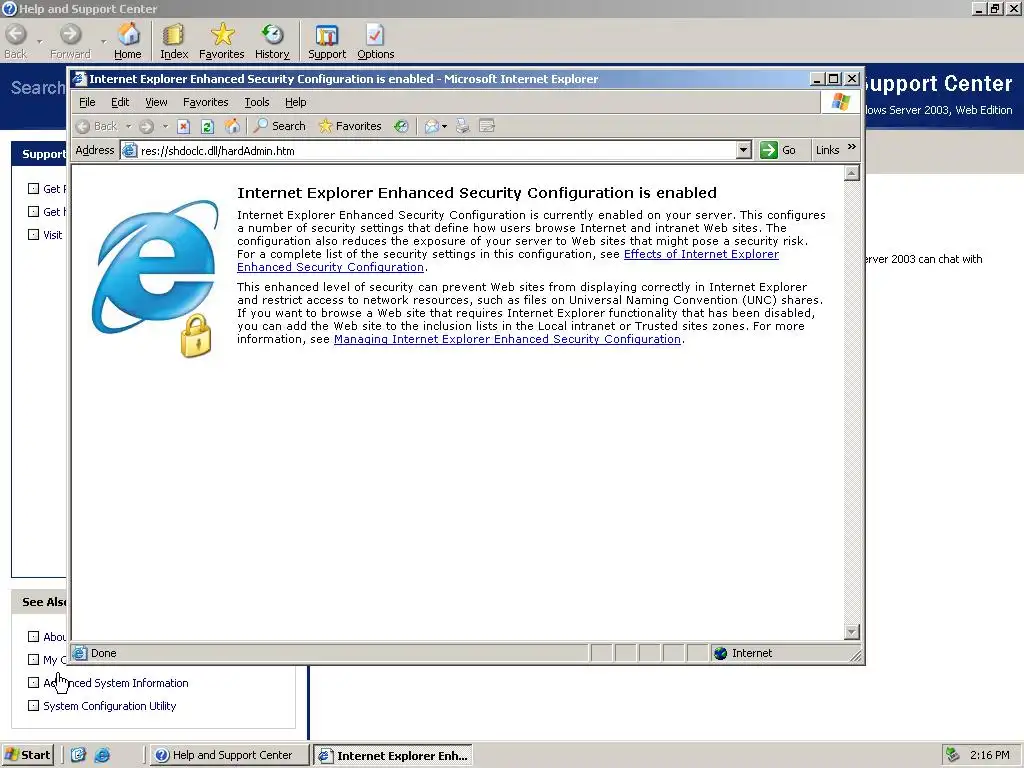Image resolution: width=1024 pixels, height=768 pixels.
Task: Click the clock showing 2:16 PM
Action: (x=989, y=755)
